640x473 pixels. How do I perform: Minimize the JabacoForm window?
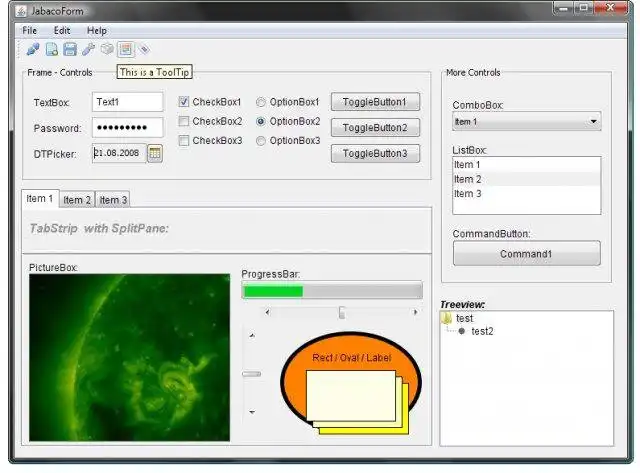564,8
